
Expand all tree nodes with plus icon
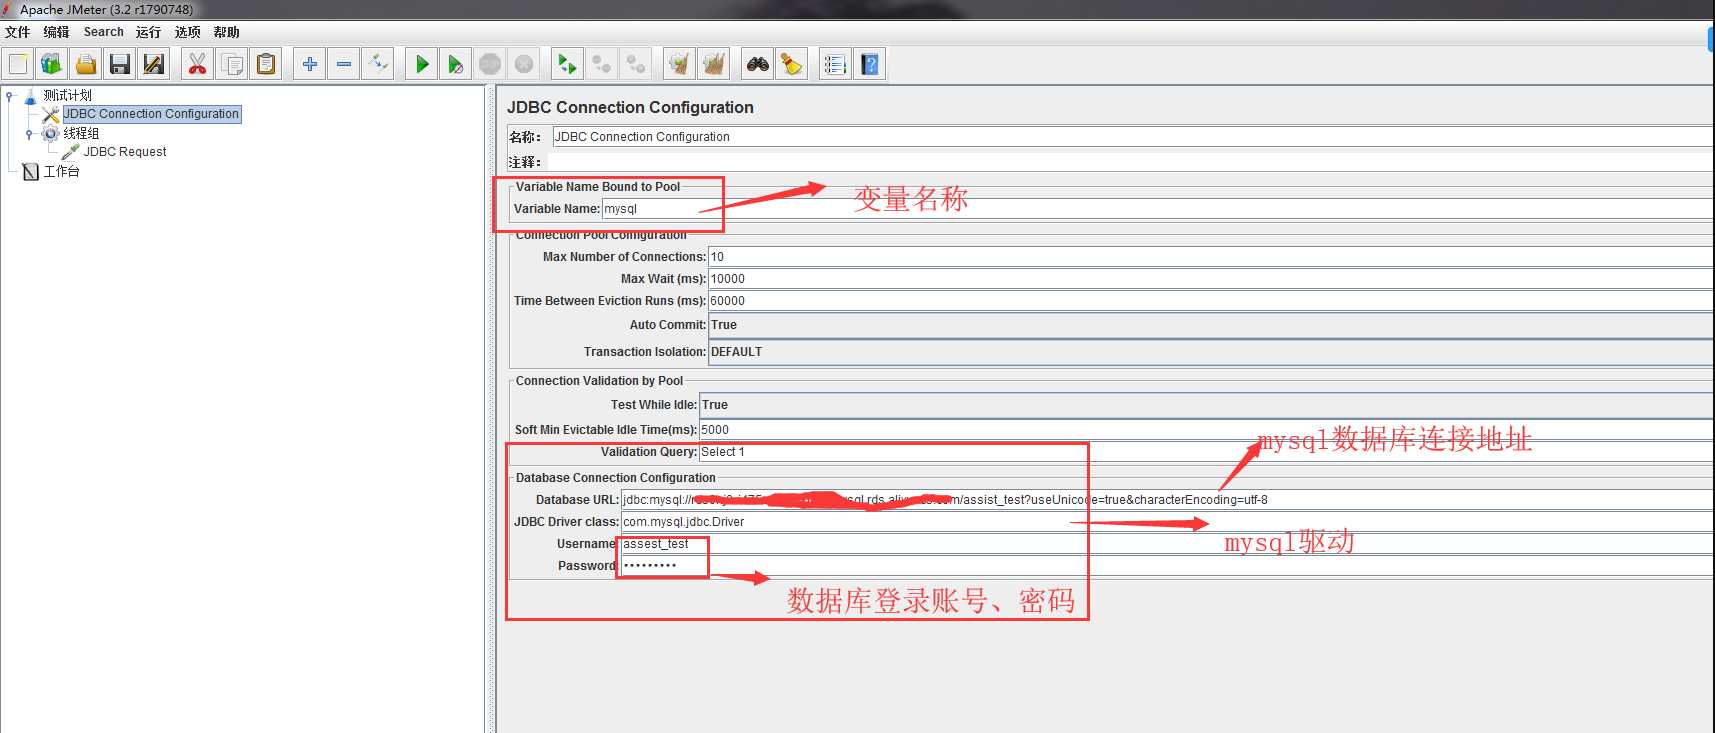coord(310,64)
